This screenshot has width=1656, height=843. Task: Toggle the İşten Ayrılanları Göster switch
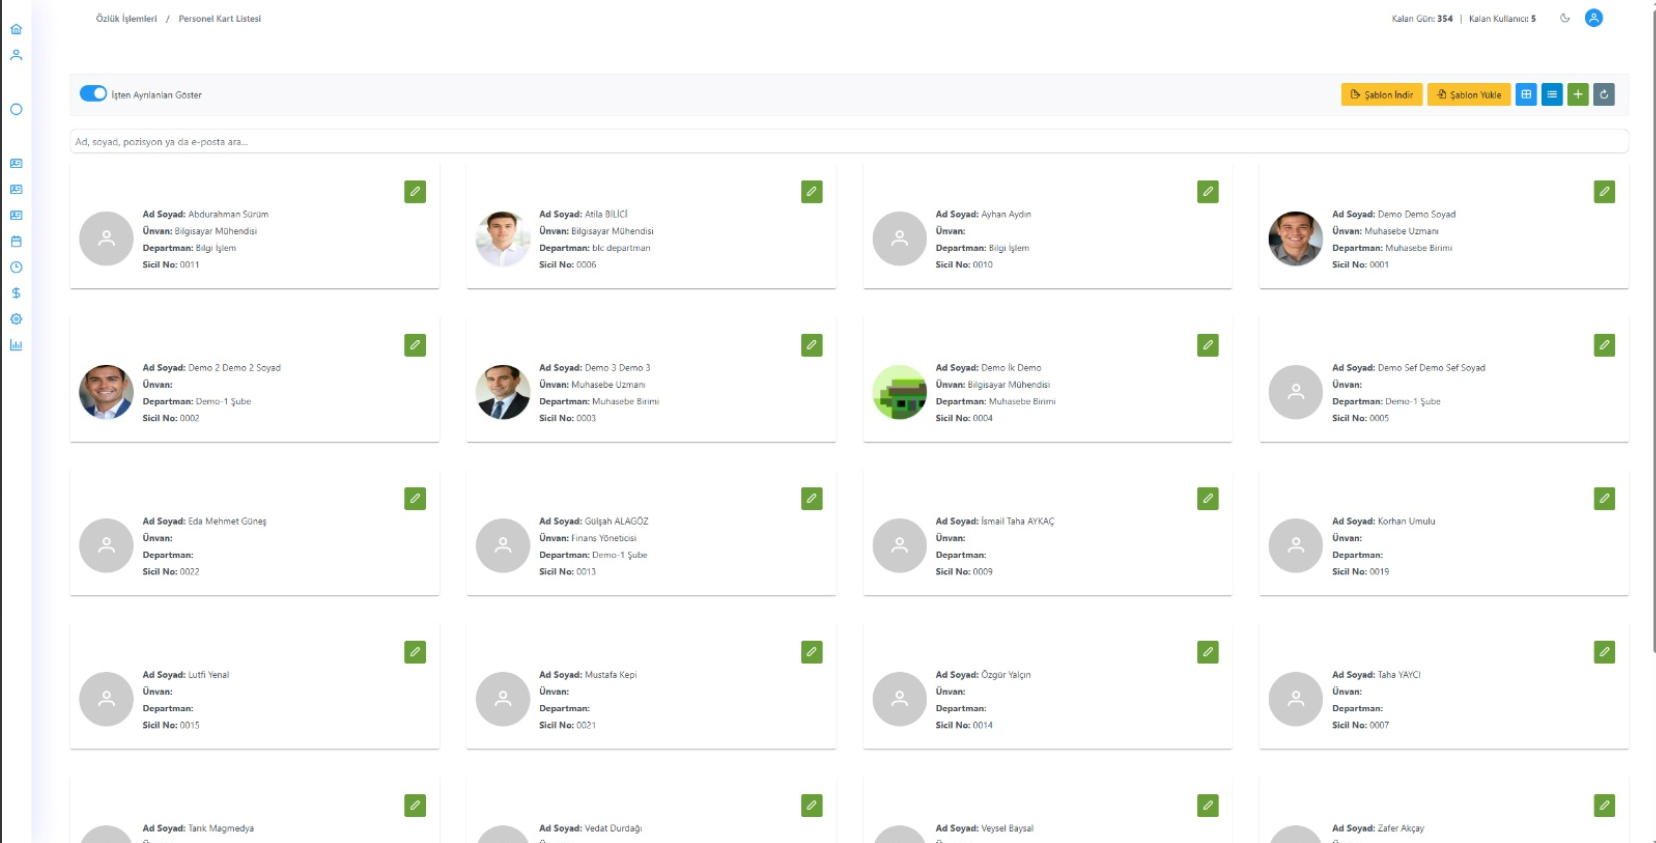click(x=93, y=94)
